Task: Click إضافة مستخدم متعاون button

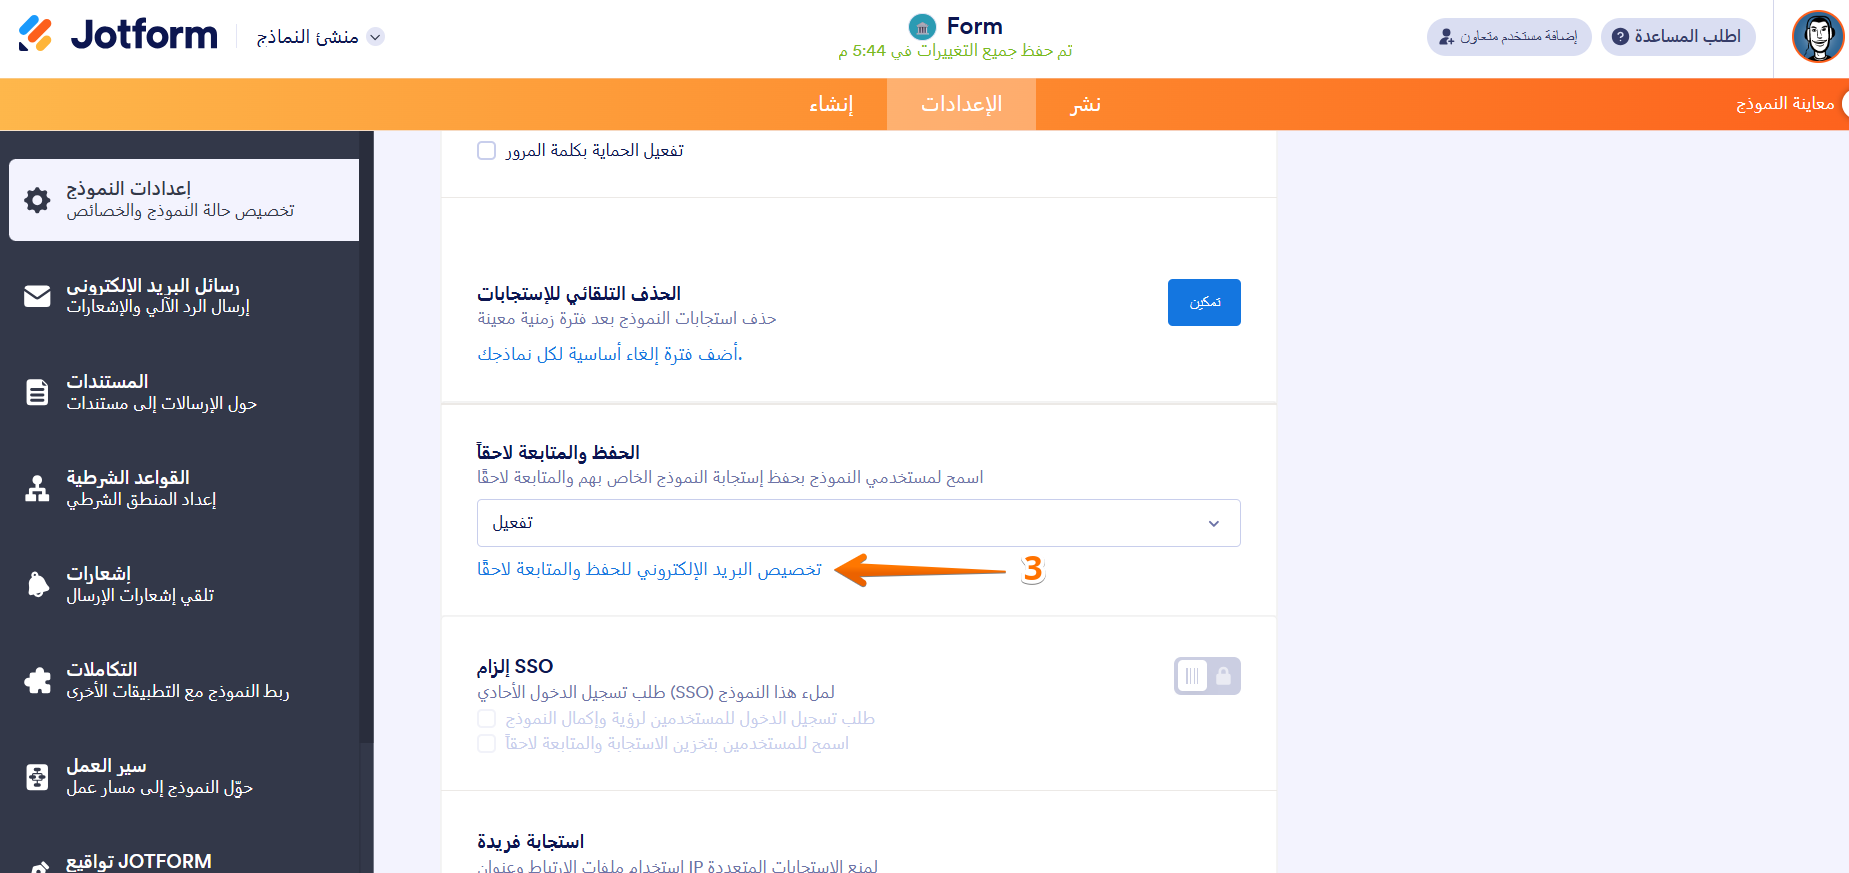Action: click(x=1509, y=37)
